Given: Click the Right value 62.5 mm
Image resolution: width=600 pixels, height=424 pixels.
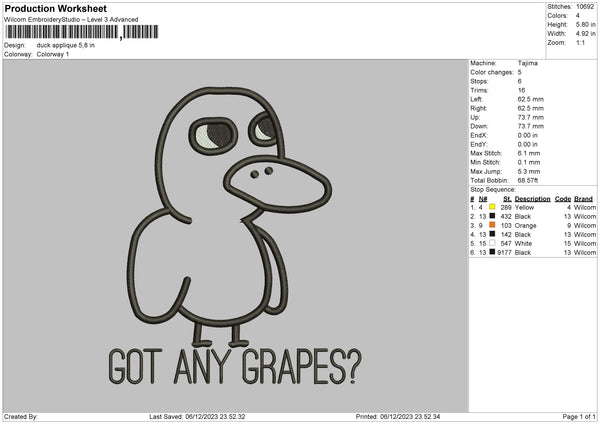Looking at the screenshot, I should pos(530,108).
